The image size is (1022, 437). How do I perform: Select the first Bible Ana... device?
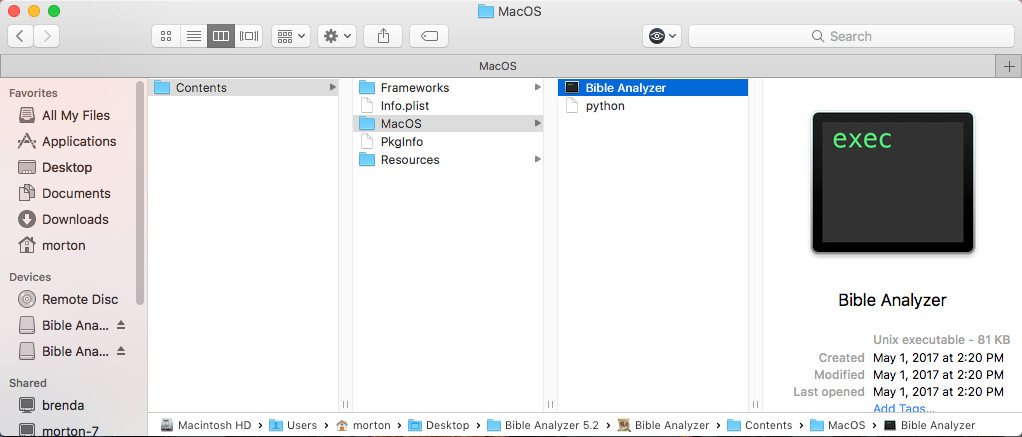65,325
